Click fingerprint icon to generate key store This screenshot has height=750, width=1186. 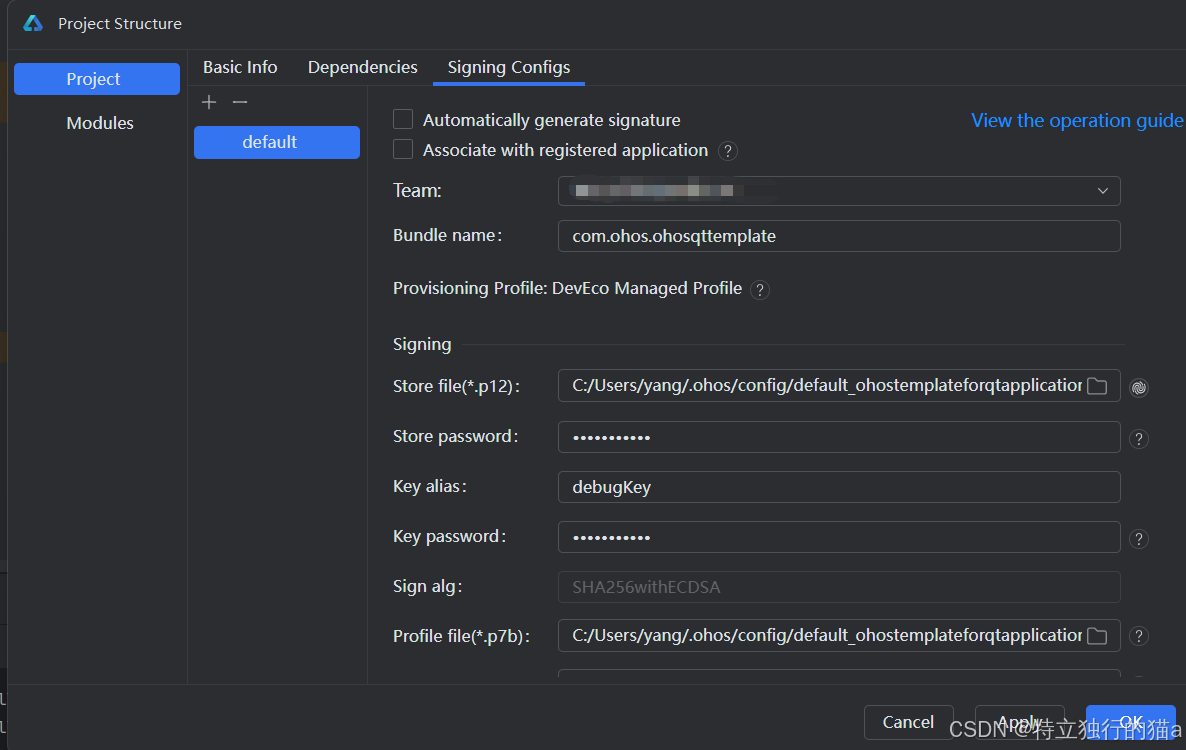click(1139, 388)
